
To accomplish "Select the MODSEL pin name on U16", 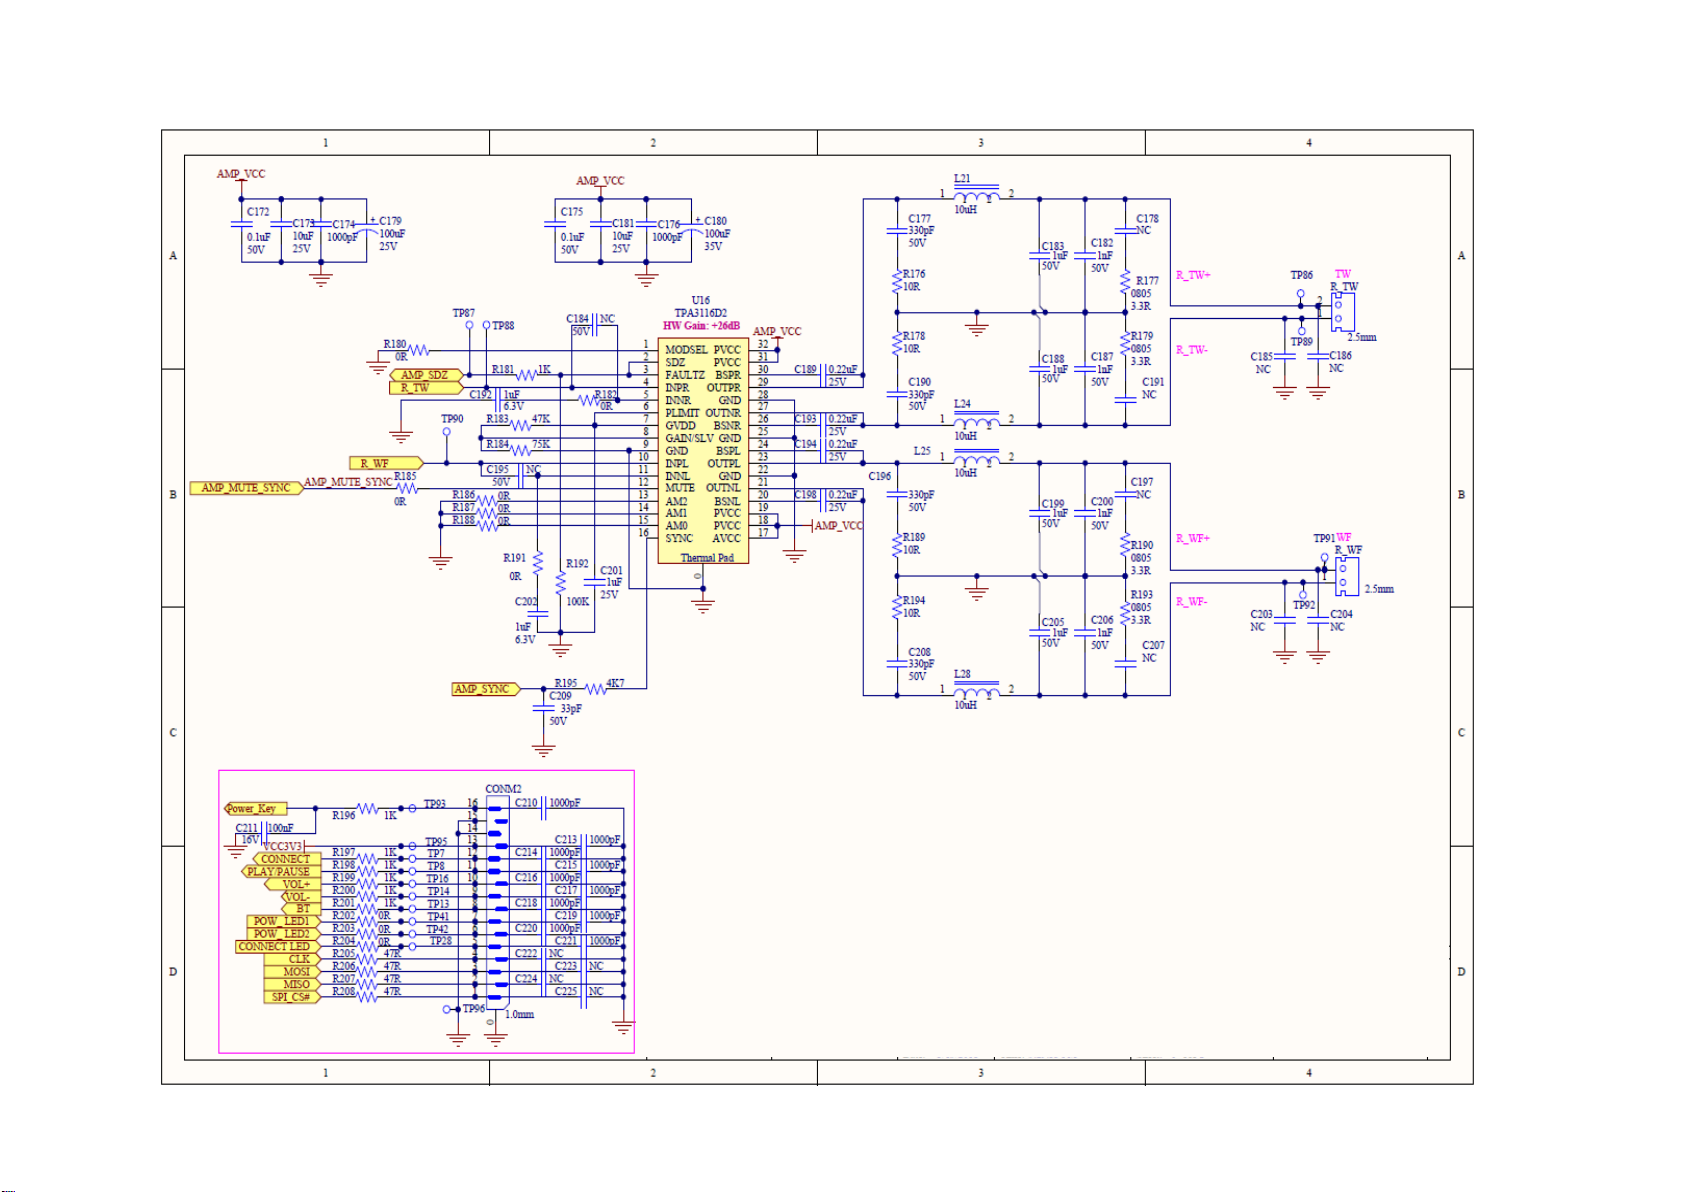I will pos(686,350).
